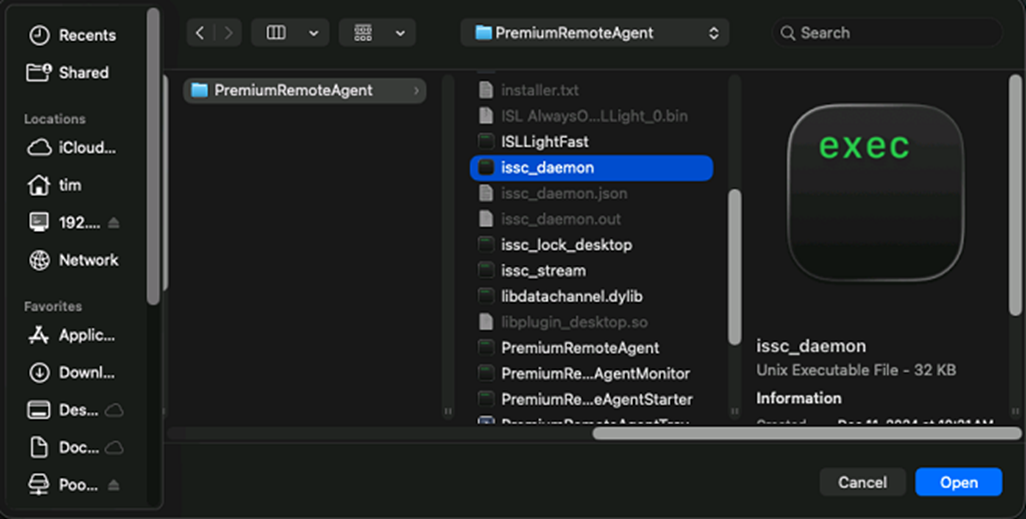The image size is (1026, 519).
Task: Click the horizontal scrollbar at bottom
Action: click(805, 433)
